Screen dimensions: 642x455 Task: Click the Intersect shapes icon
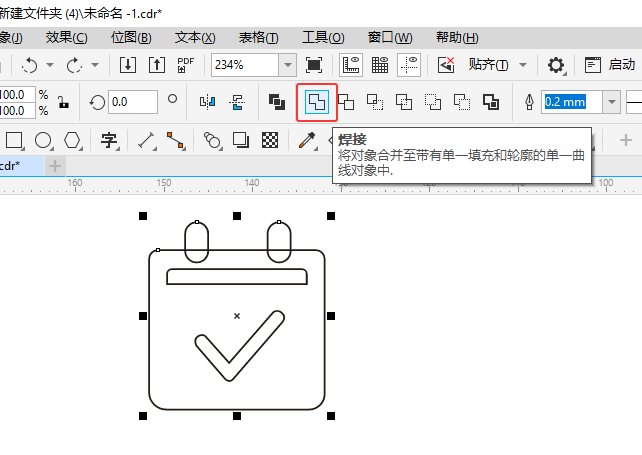[375, 102]
